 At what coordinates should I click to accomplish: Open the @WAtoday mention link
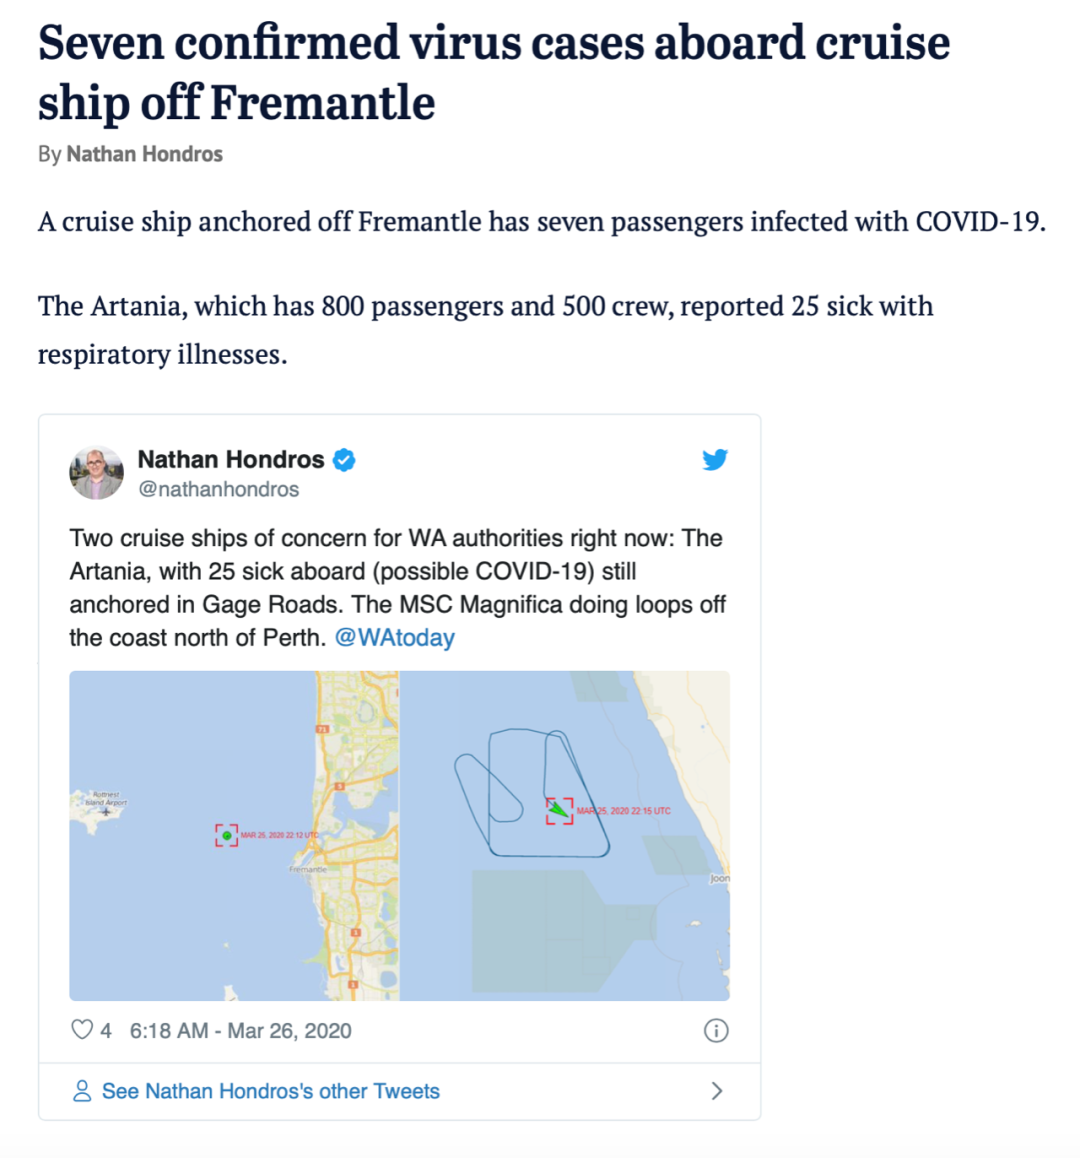pos(394,637)
